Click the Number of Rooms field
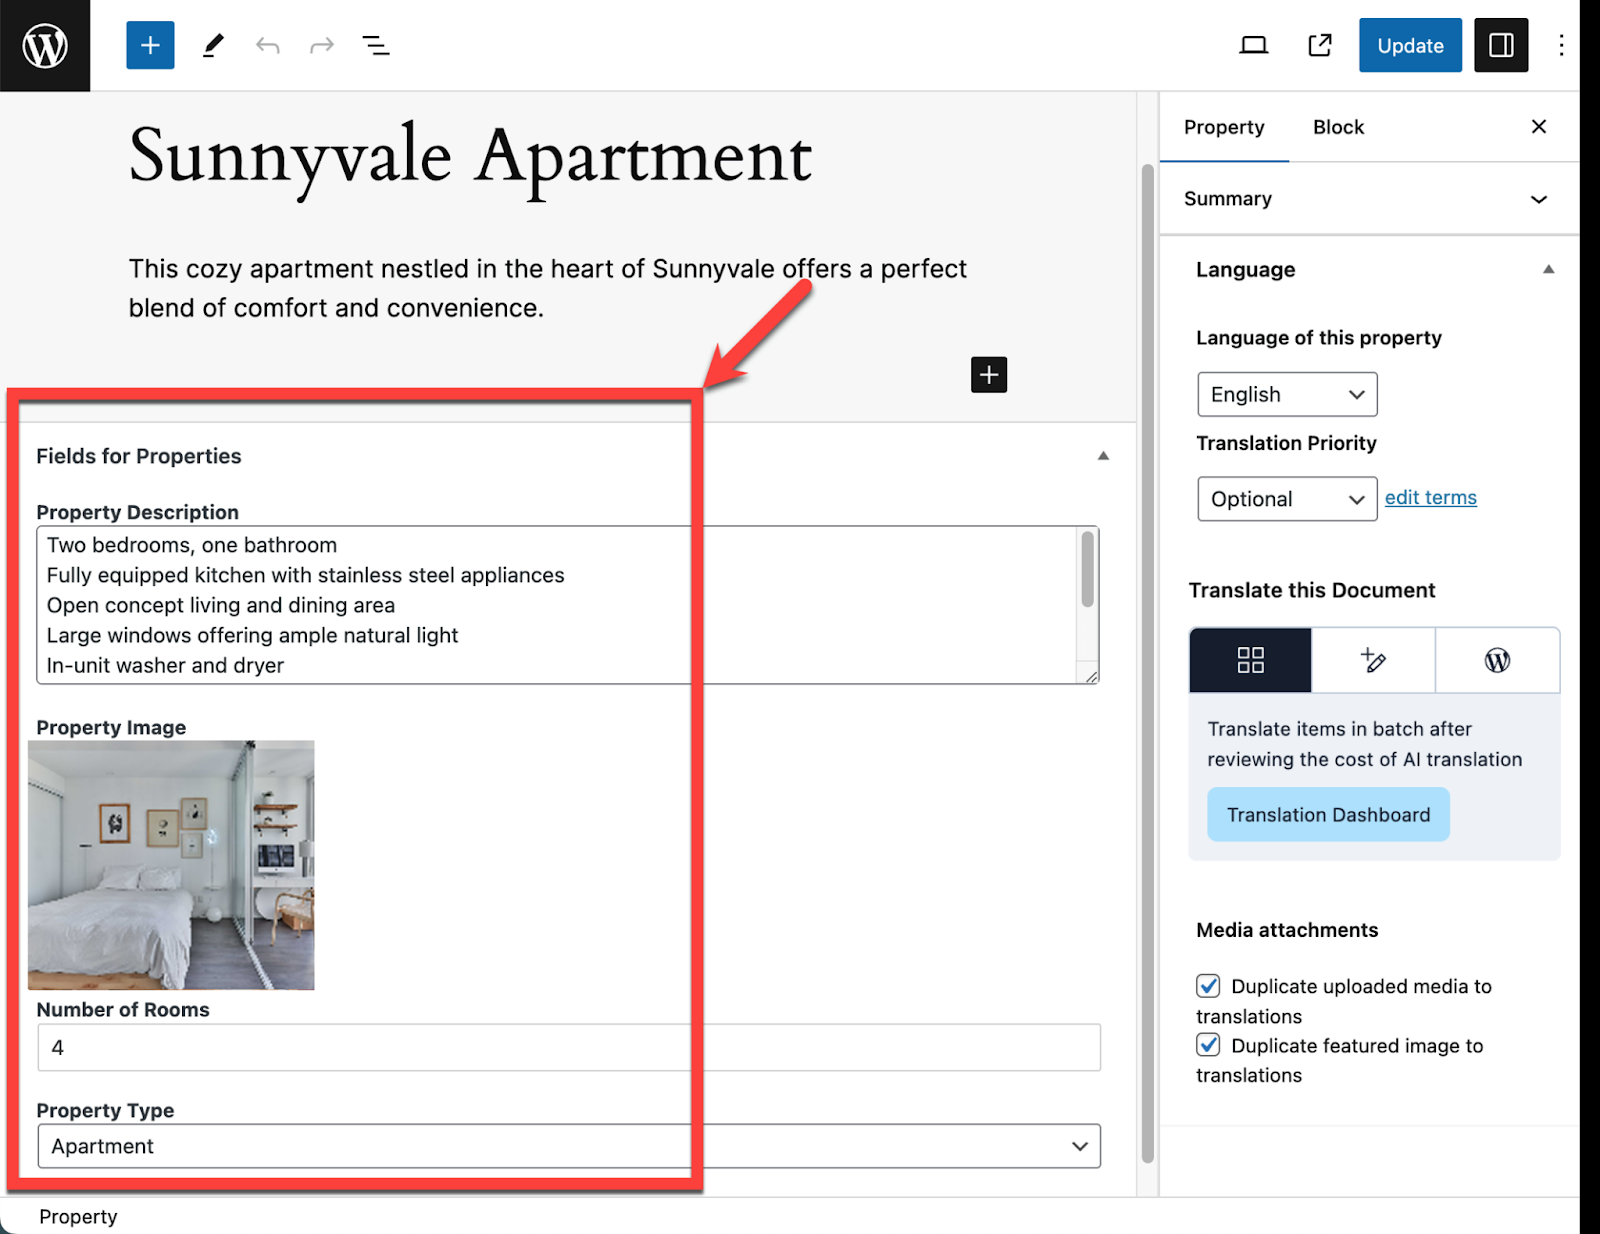The image size is (1600, 1234). point(568,1047)
